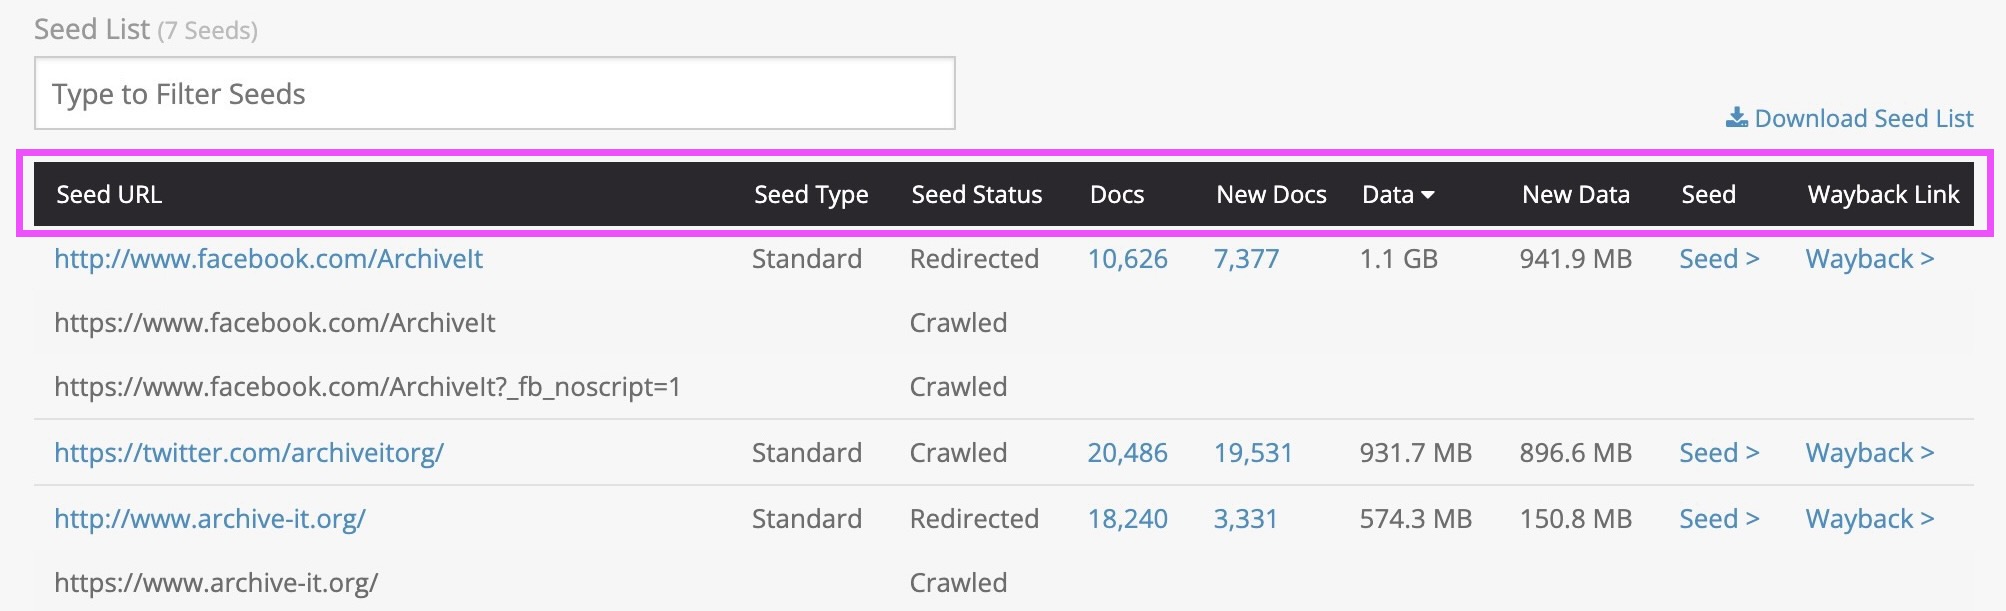Click the Data column sort arrow

(1428, 195)
